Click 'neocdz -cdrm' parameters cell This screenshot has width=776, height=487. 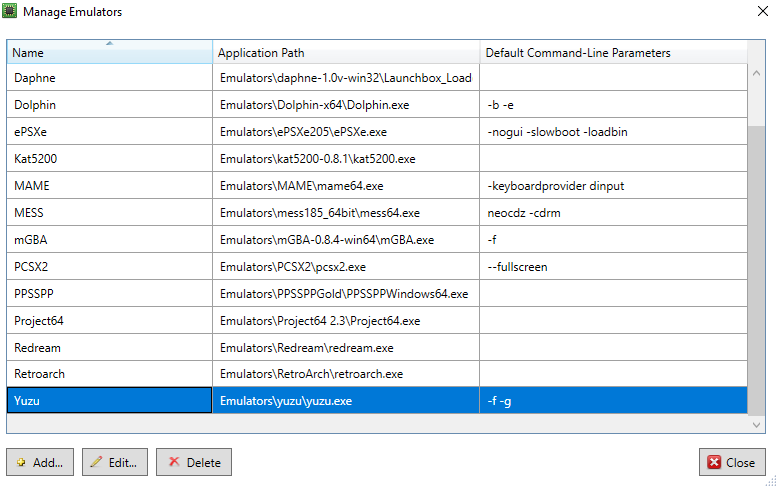(613, 212)
